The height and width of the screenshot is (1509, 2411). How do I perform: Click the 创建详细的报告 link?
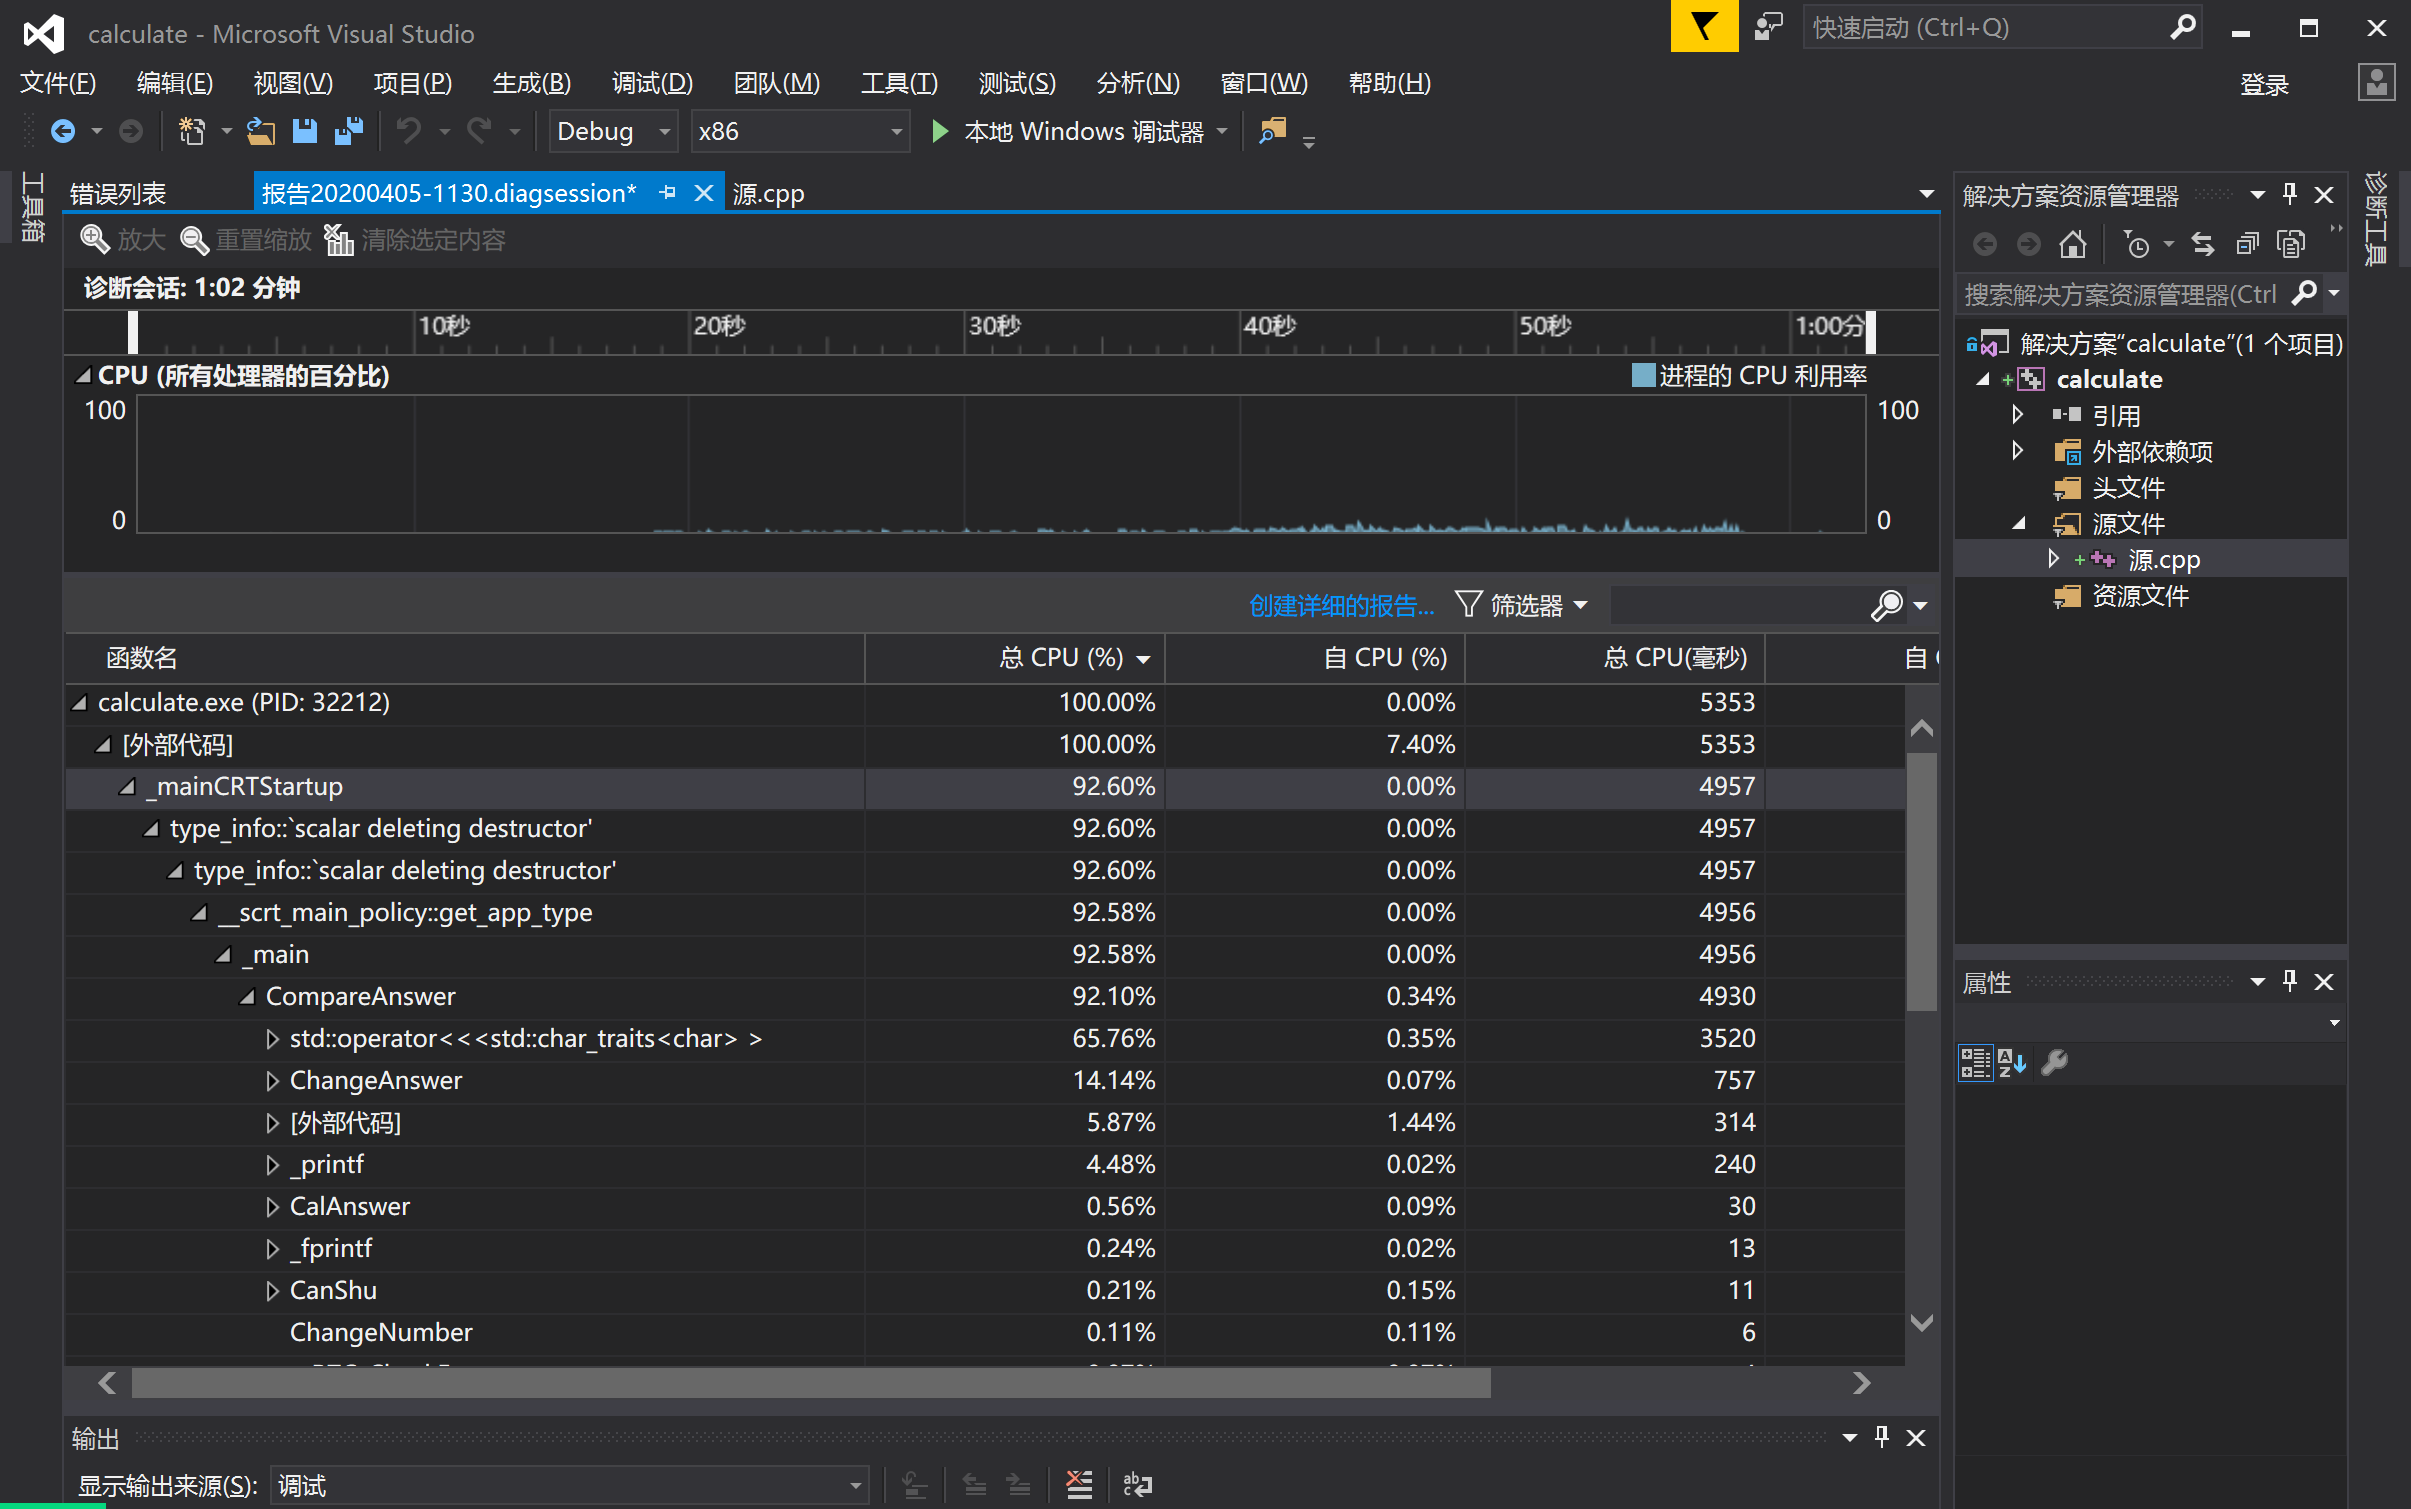[x=1340, y=605]
